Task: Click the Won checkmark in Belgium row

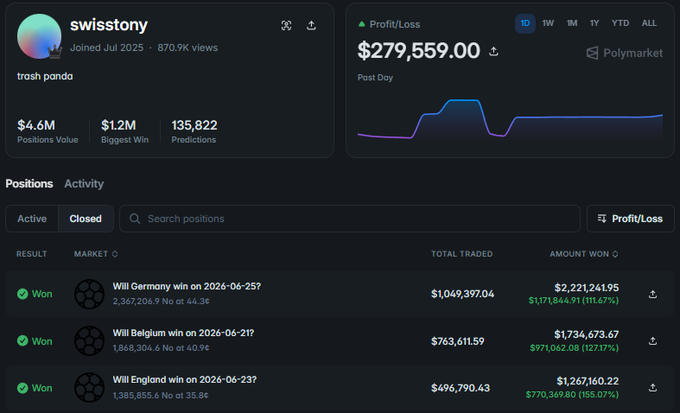Action: pos(23,341)
